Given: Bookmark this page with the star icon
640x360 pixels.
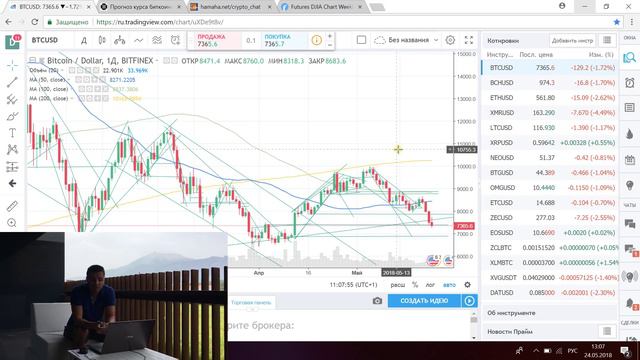Looking at the screenshot, I should [x=617, y=22].
